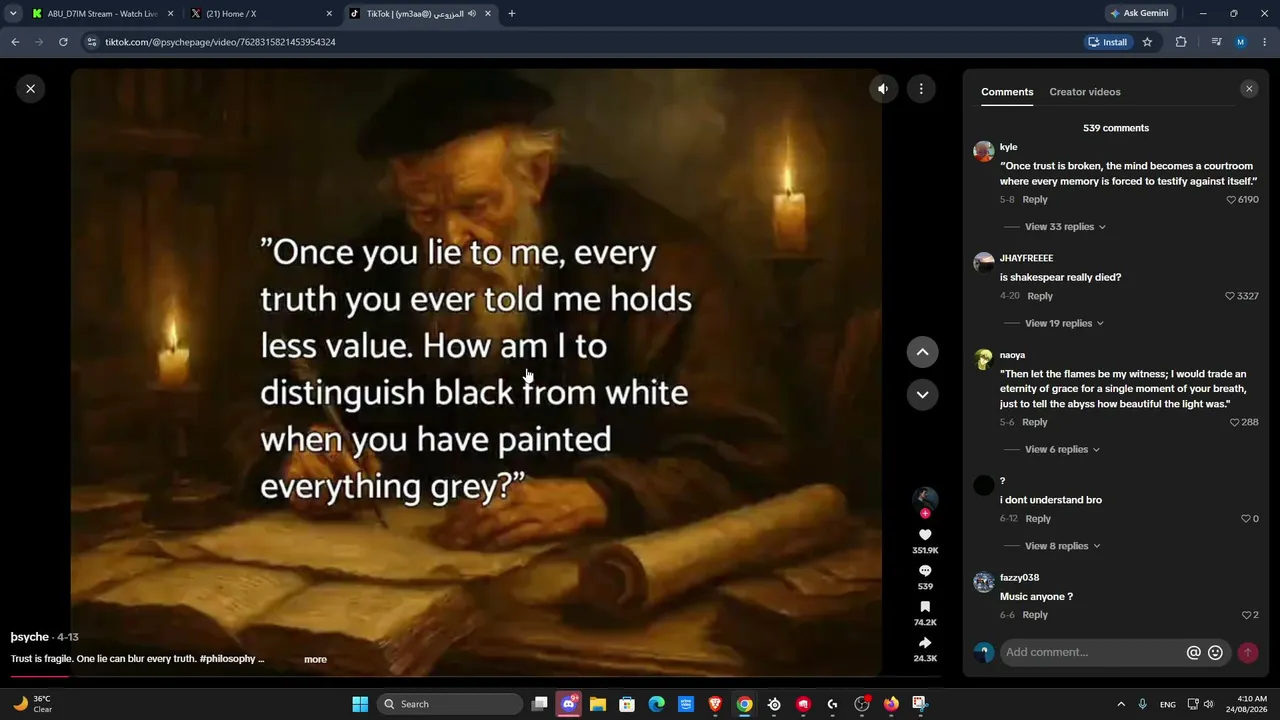Like the video with the heart icon

coord(925,535)
